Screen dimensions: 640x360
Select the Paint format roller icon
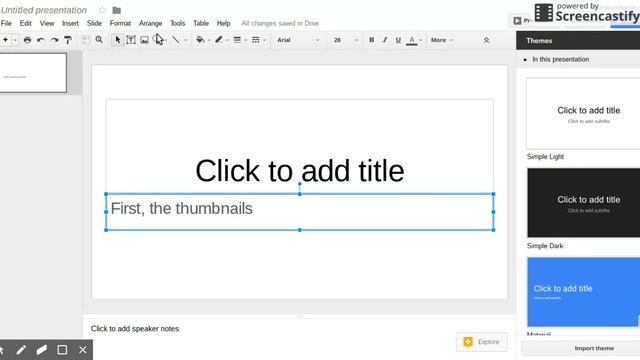coord(68,40)
